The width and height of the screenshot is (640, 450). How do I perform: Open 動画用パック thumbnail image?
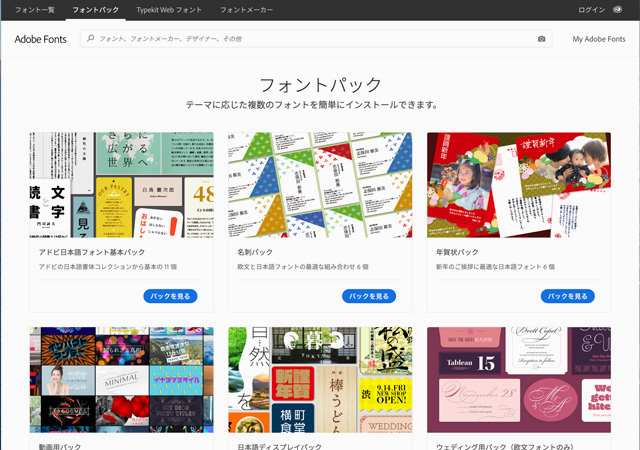122,380
